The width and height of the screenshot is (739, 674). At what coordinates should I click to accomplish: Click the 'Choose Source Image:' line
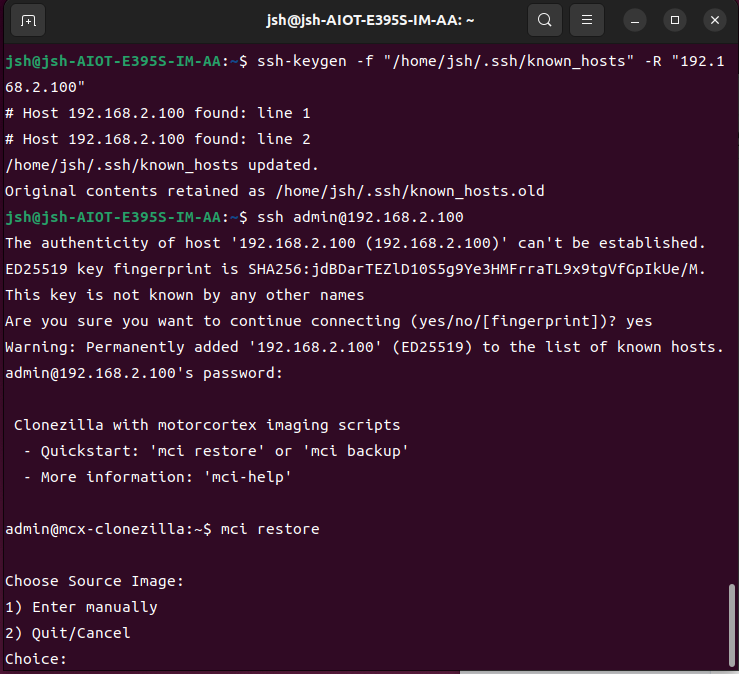coord(95,581)
